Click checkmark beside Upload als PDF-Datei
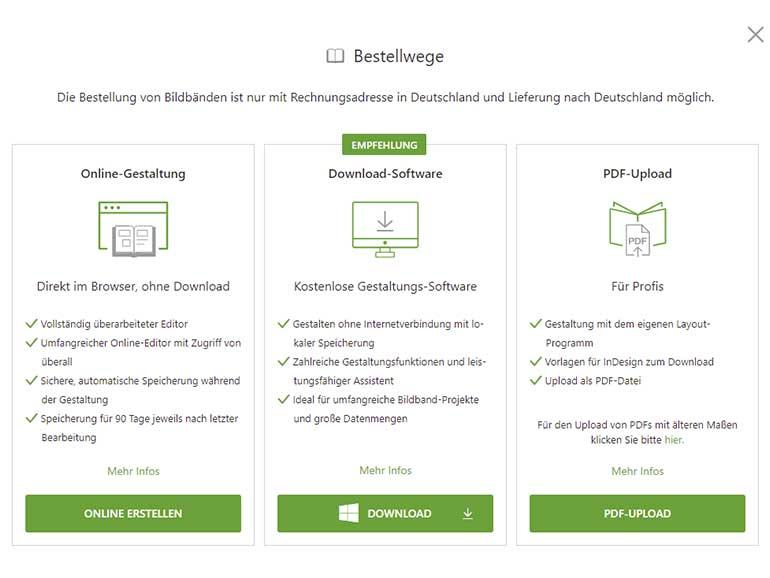This screenshot has height=578, width=770. (x=536, y=380)
